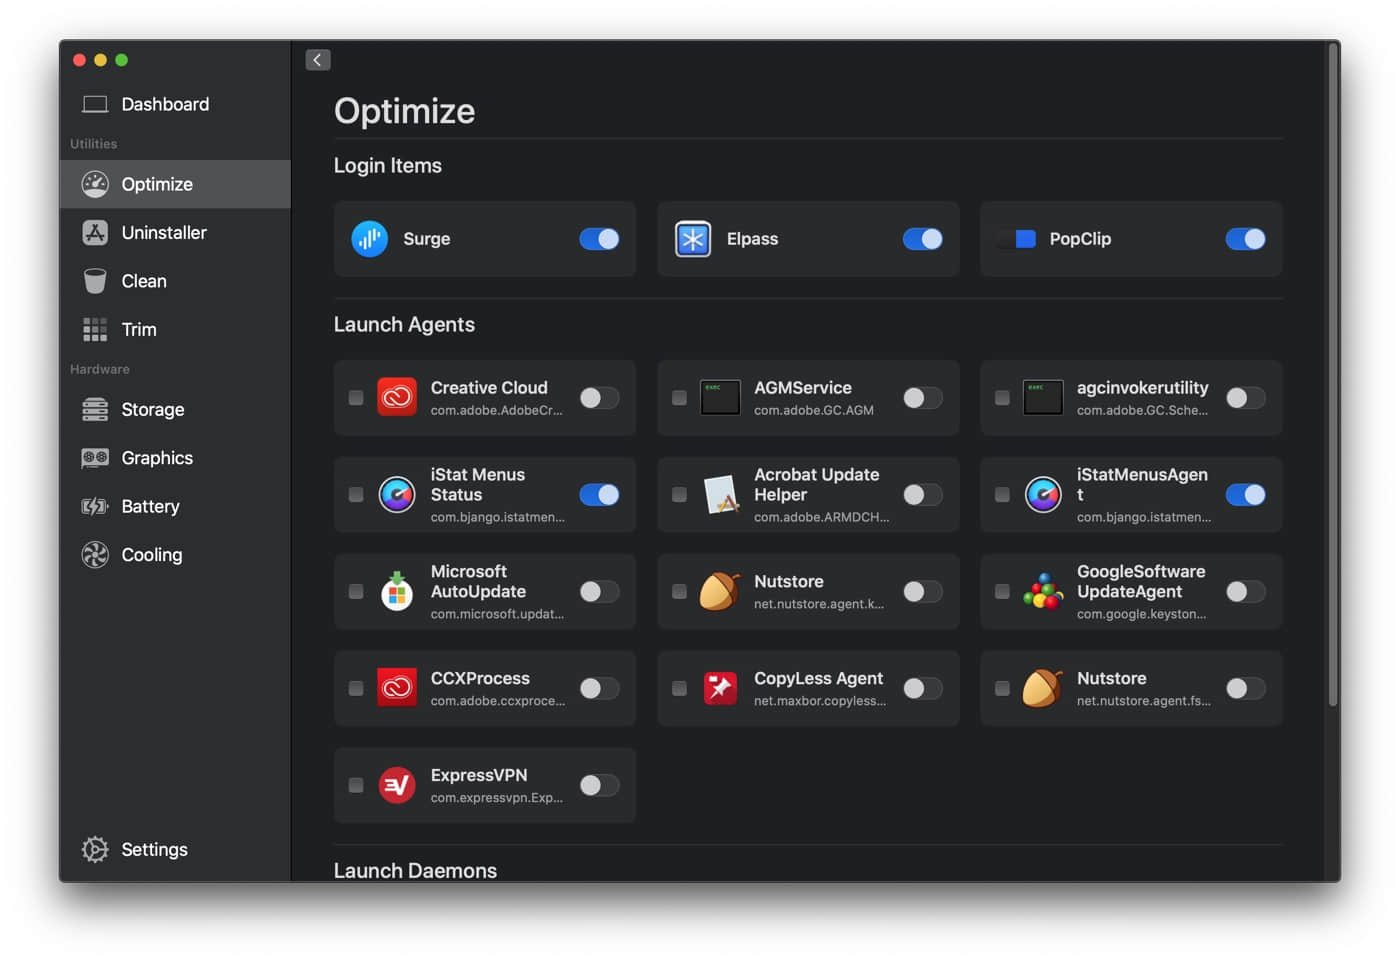Tick the GoogleSoftwareUpdateAgent checkbox
Image resolution: width=1400 pixels, height=960 pixels.
[1002, 591]
